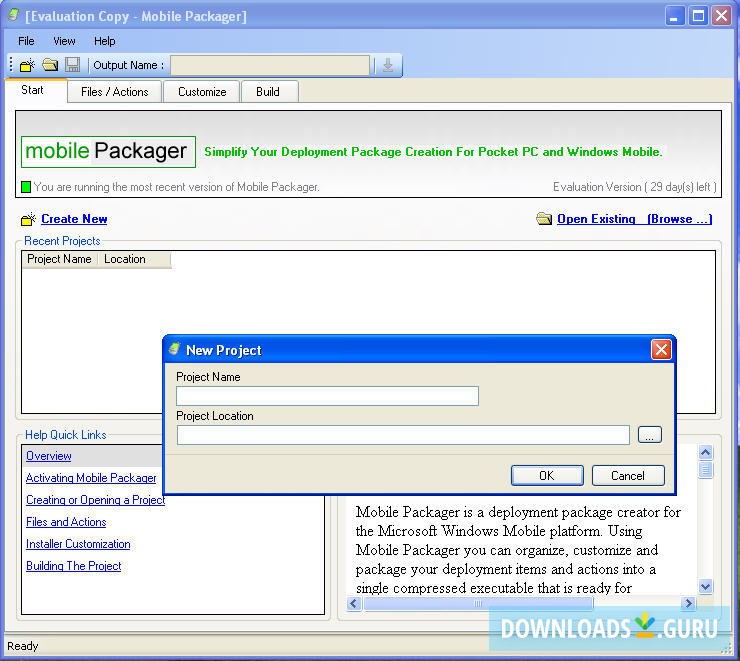The image size is (740, 661).
Task: Click help pane scroll right arrow
Action: coord(689,603)
